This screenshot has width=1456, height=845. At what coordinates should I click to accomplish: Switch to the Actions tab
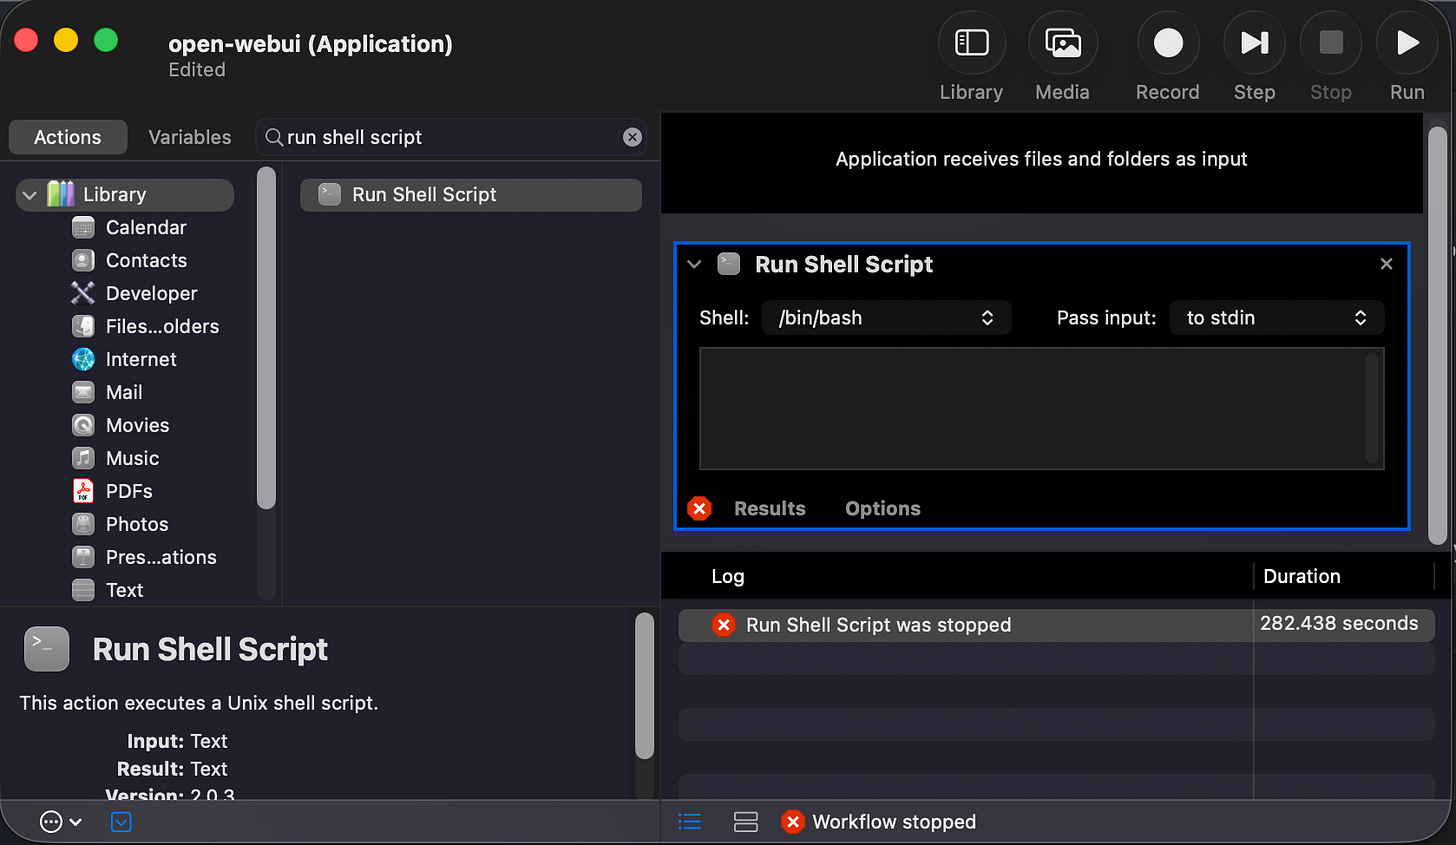[x=68, y=137]
